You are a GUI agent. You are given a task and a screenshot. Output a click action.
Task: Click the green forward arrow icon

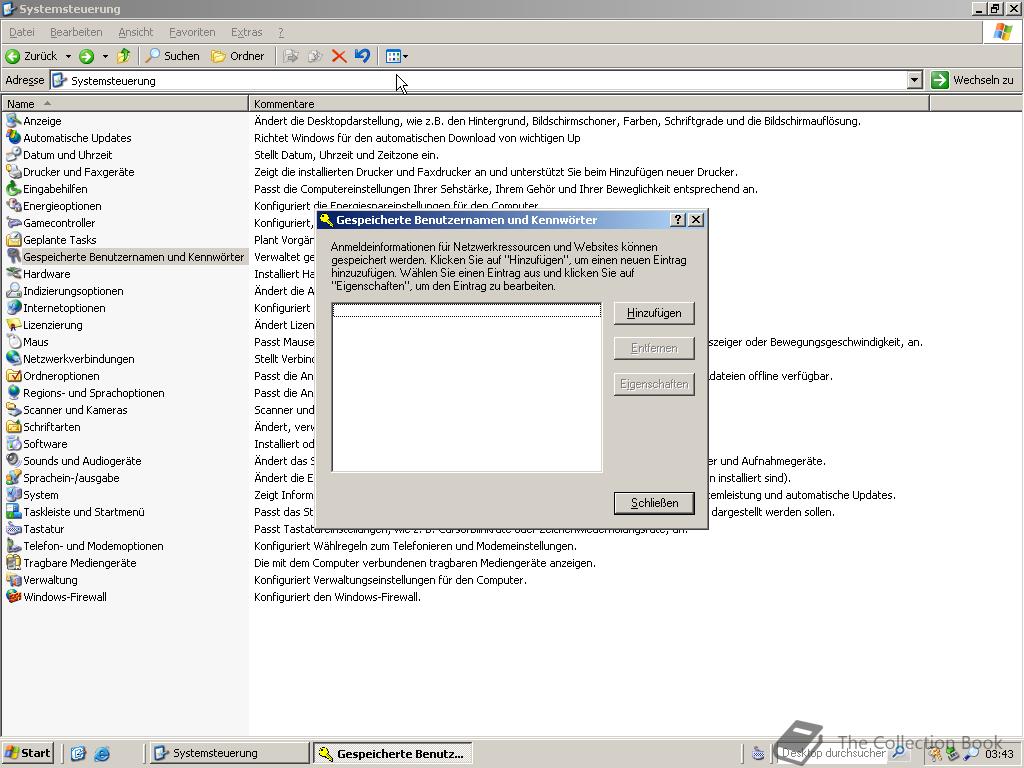coord(86,57)
